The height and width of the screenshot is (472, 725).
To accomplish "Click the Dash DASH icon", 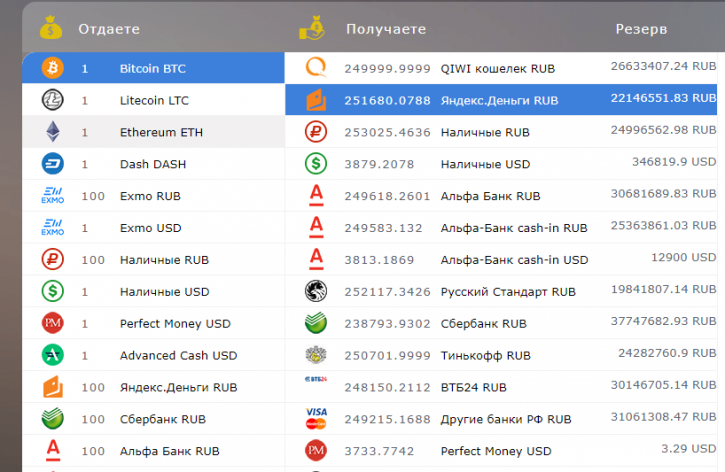I will pyautogui.click(x=53, y=164).
